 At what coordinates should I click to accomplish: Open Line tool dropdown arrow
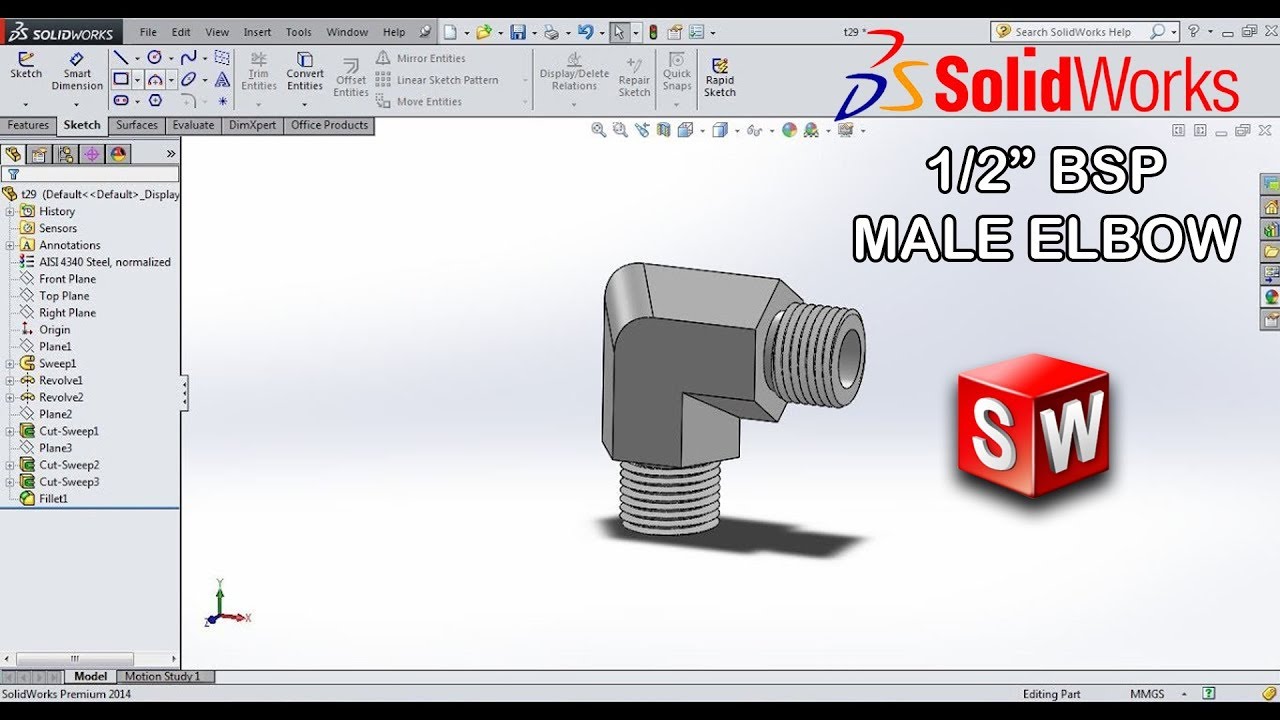click(x=137, y=58)
